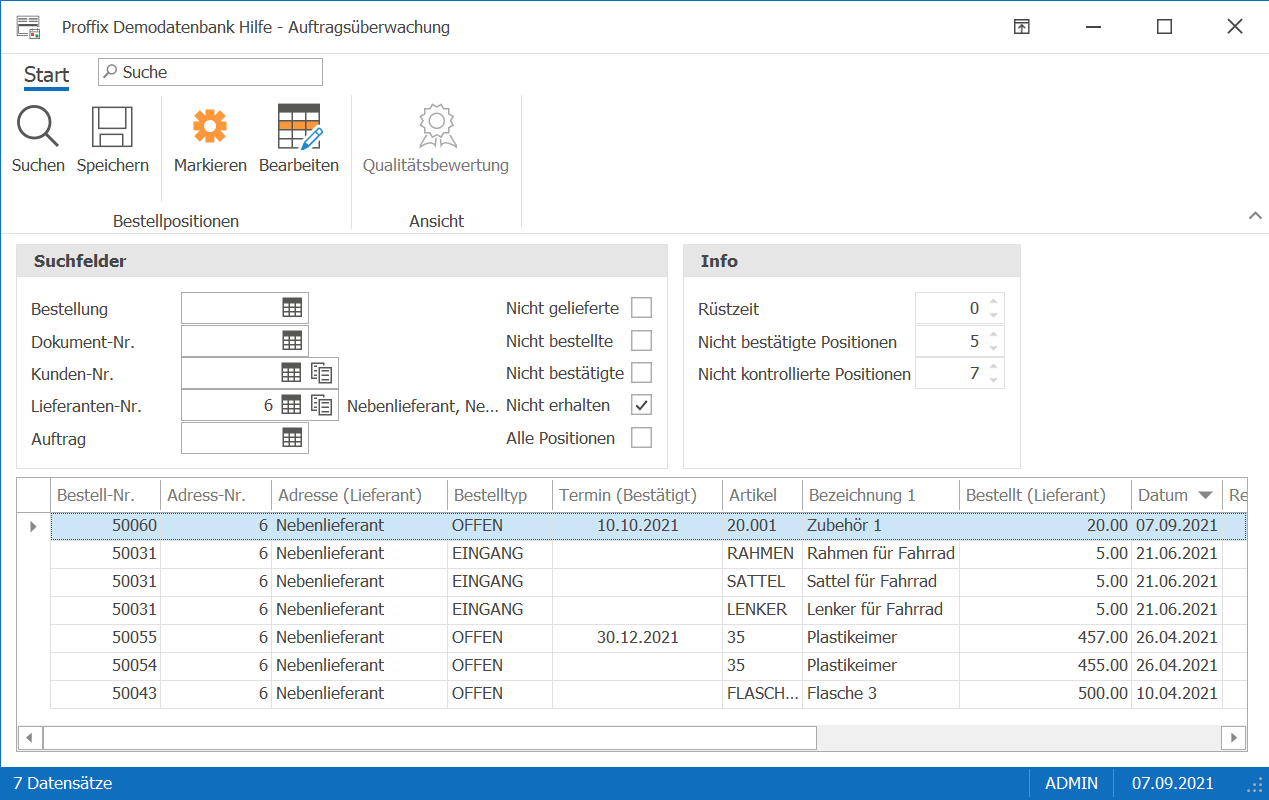Open multi-select list icon for Lieferanten-Nr.
Viewport: 1269px width, 800px height.
[322, 405]
